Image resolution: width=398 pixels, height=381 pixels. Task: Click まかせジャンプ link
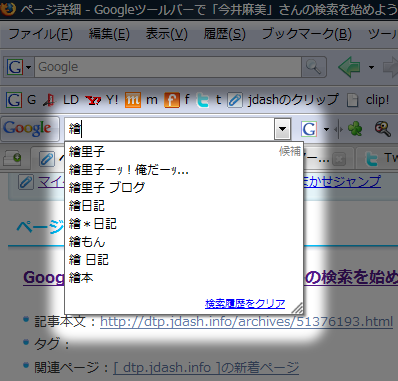point(342,182)
